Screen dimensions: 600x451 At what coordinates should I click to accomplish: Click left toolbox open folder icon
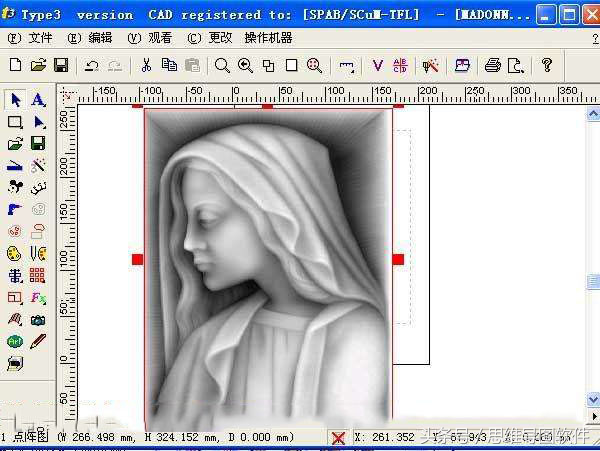pyautogui.click(x=15, y=144)
